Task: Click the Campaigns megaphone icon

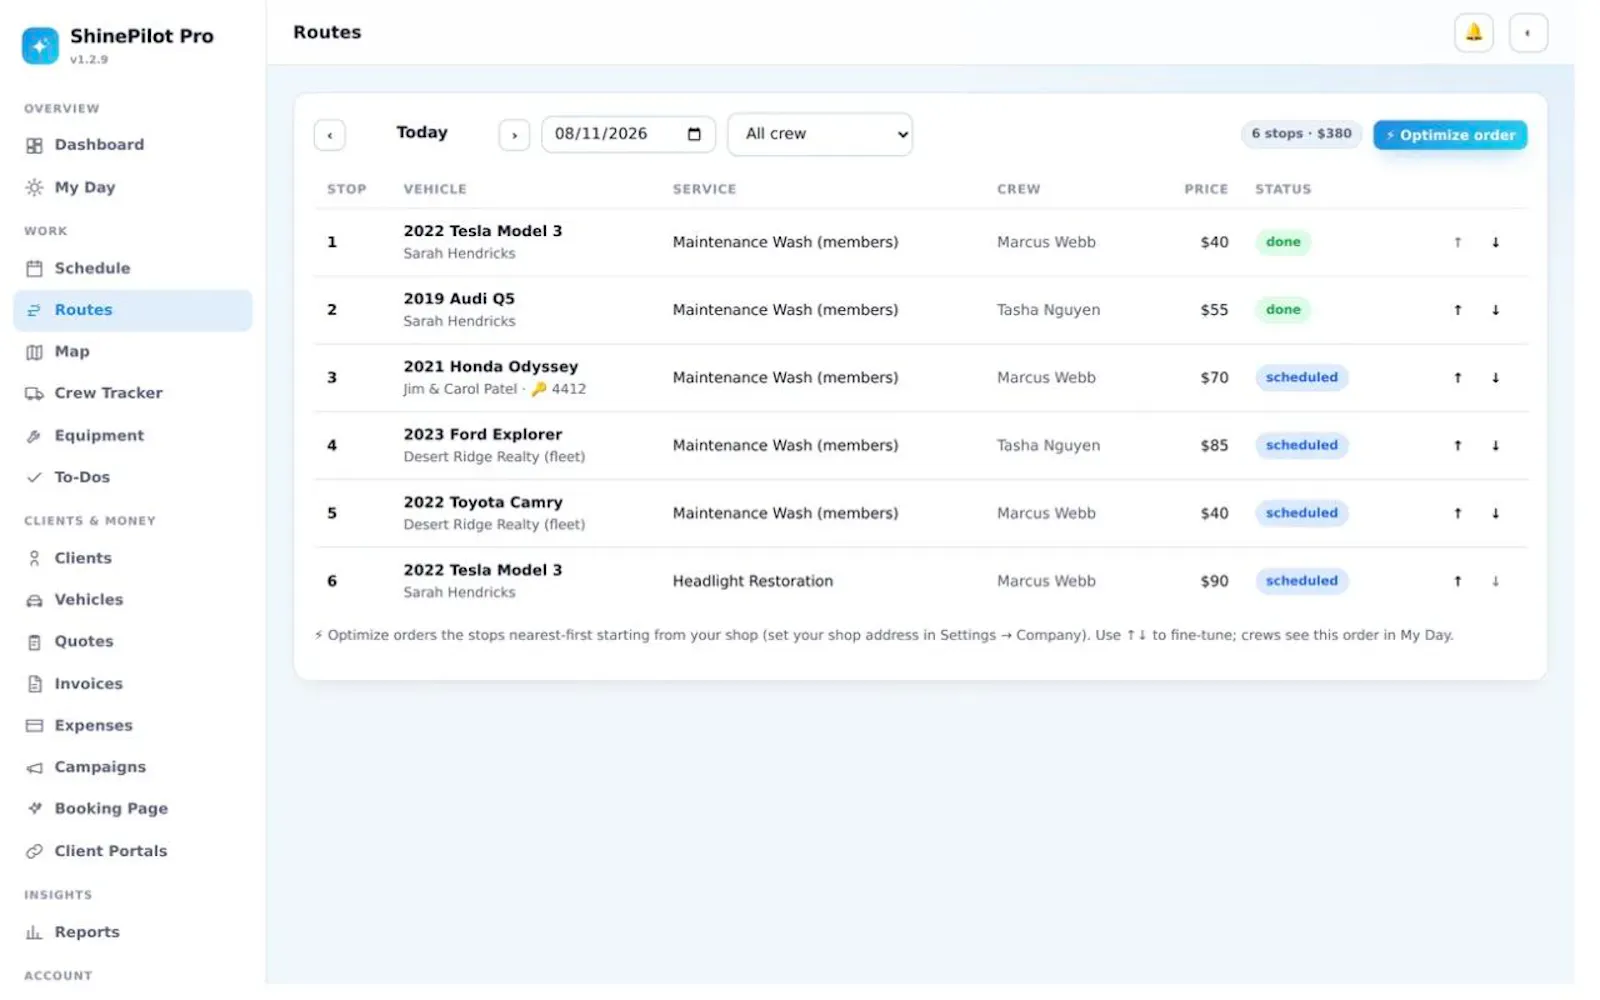Action: tap(34, 768)
